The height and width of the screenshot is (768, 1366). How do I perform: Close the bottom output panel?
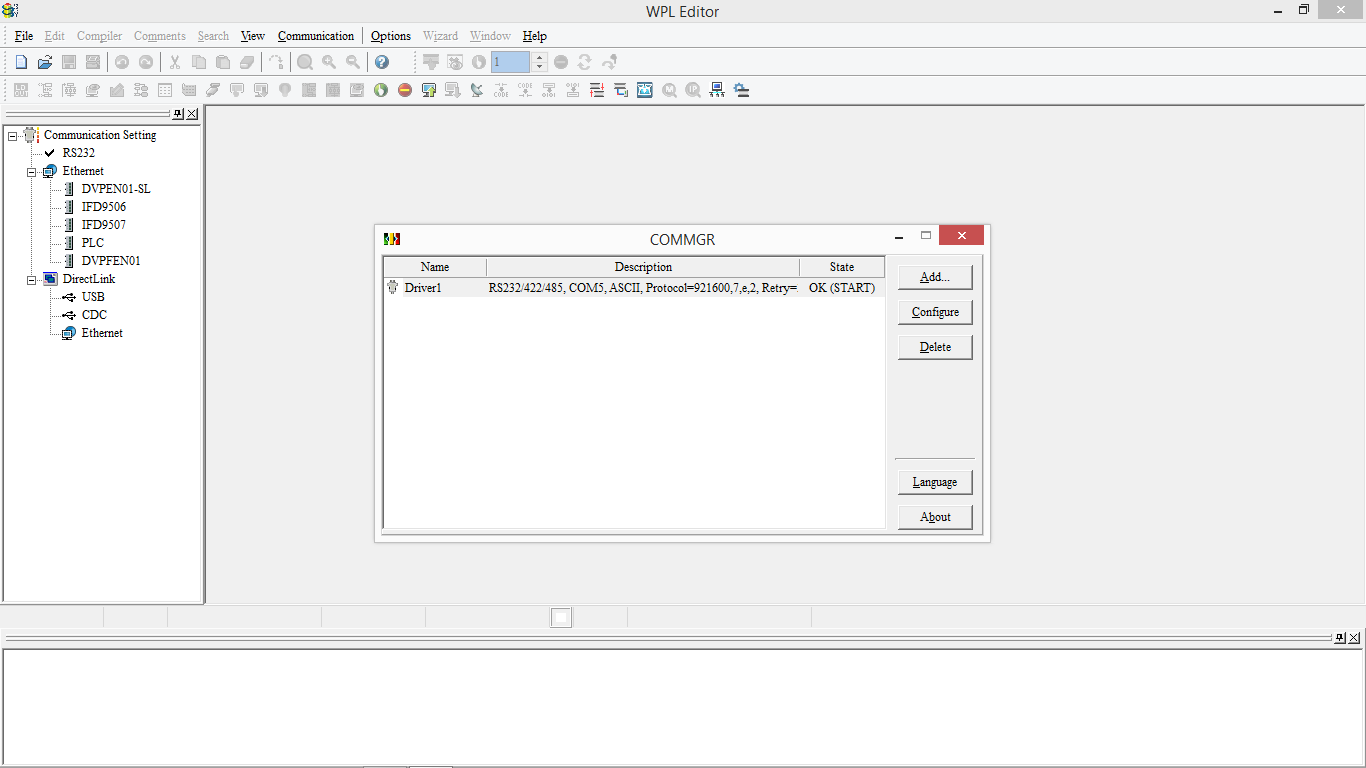[x=1354, y=638]
